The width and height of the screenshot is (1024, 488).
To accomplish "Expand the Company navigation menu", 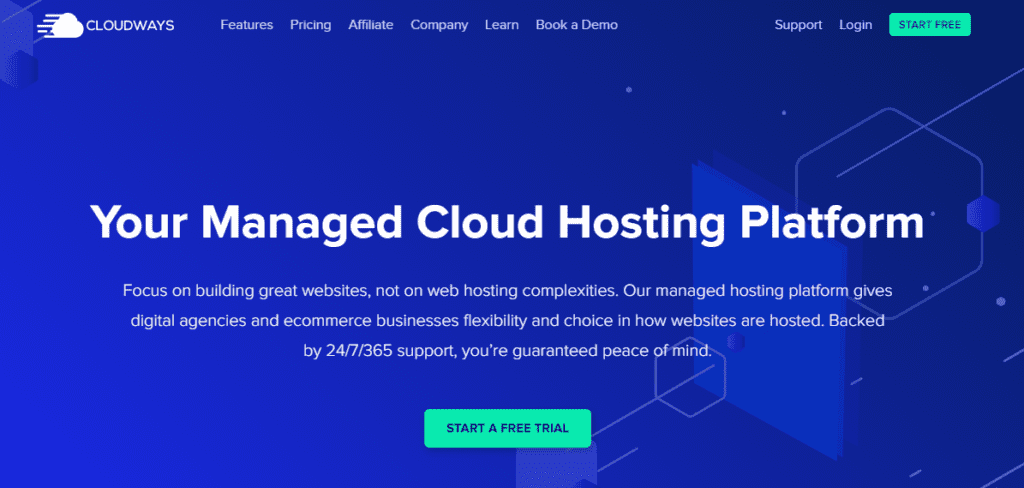I will click(x=439, y=25).
